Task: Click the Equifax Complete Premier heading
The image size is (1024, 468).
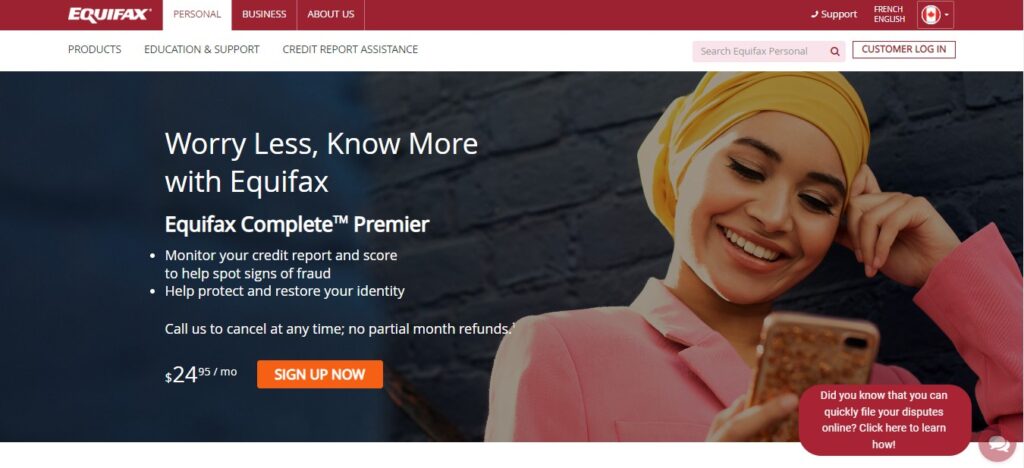Action: click(x=297, y=225)
